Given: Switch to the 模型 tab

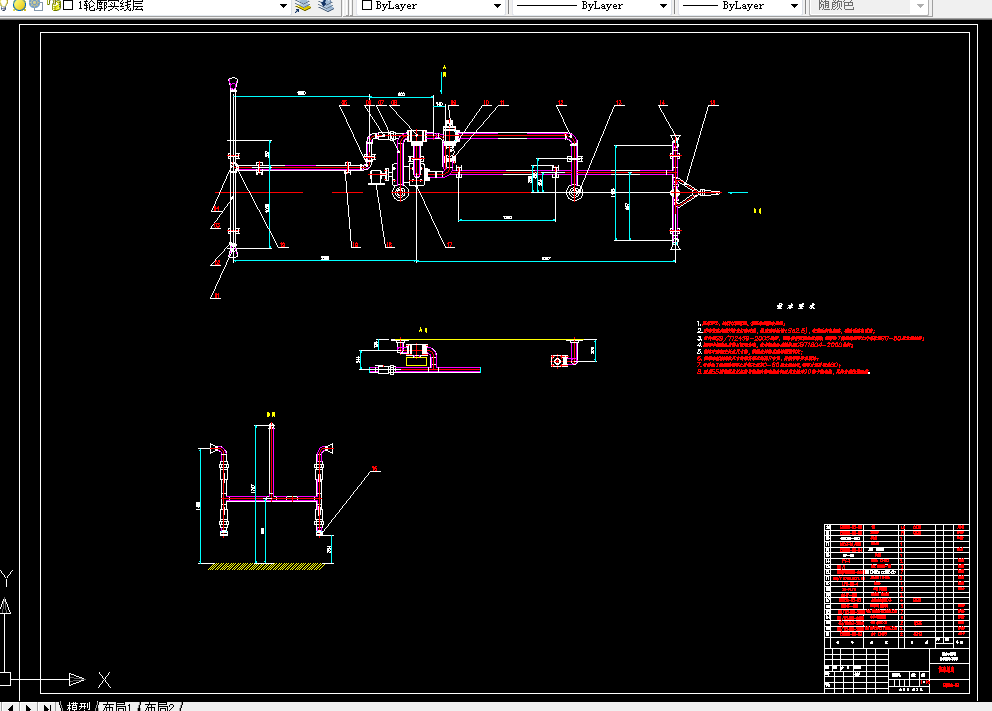Looking at the screenshot, I should (78, 706).
